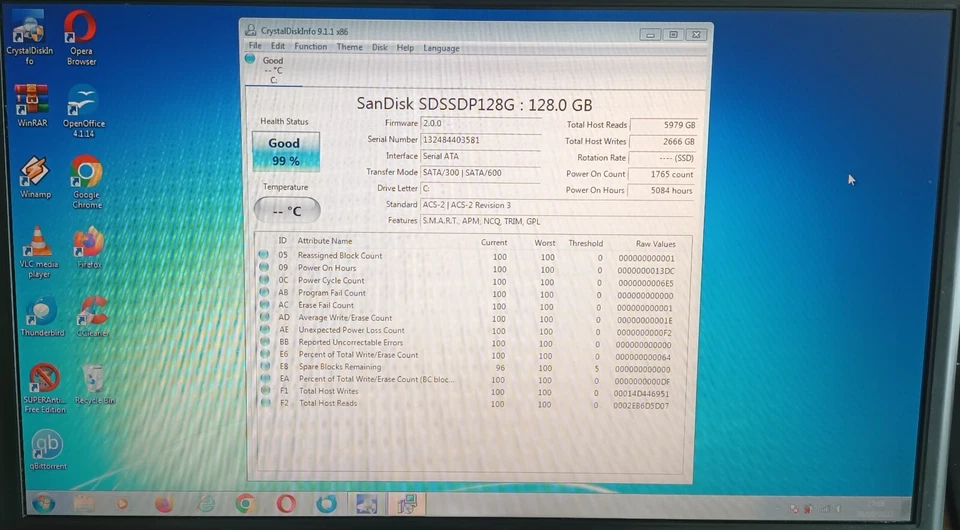
Task: Open the Function menu
Action: click(310, 47)
